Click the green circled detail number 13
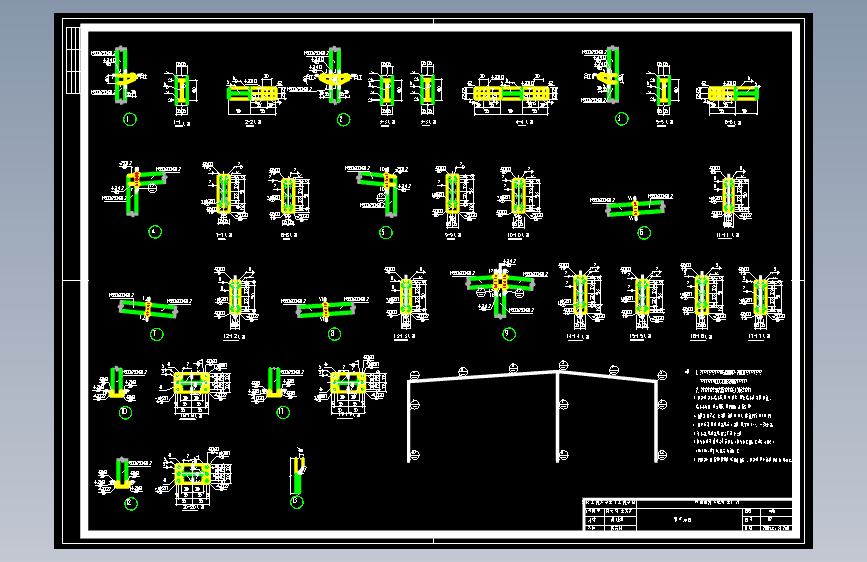 296,502
